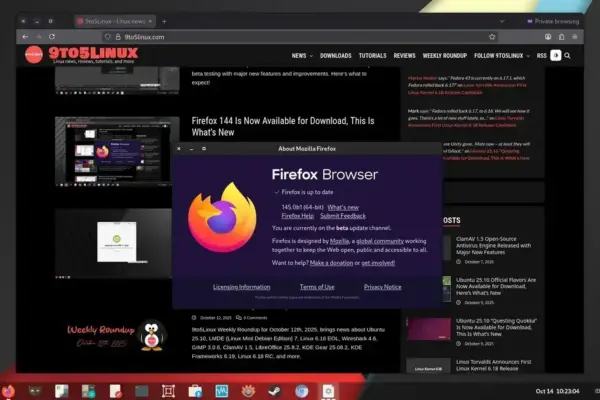Open Firefox Help link in About dialog
The image size is (600, 400).
click(x=298, y=216)
